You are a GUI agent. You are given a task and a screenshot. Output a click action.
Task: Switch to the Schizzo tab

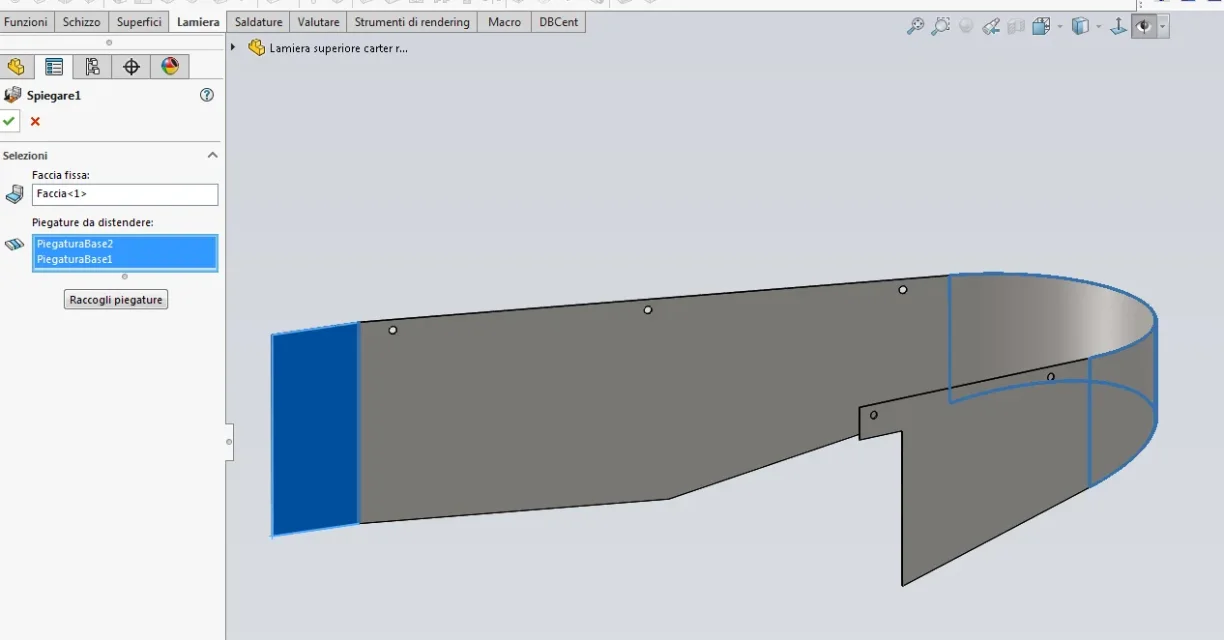pyautogui.click(x=81, y=22)
